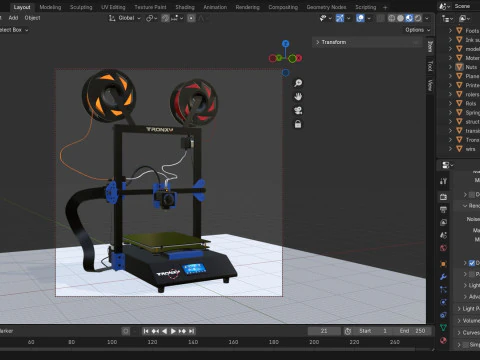Switch to the UV Editing workspace
The width and height of the screenshot is (480, 360).
click(x=113, y=7)
